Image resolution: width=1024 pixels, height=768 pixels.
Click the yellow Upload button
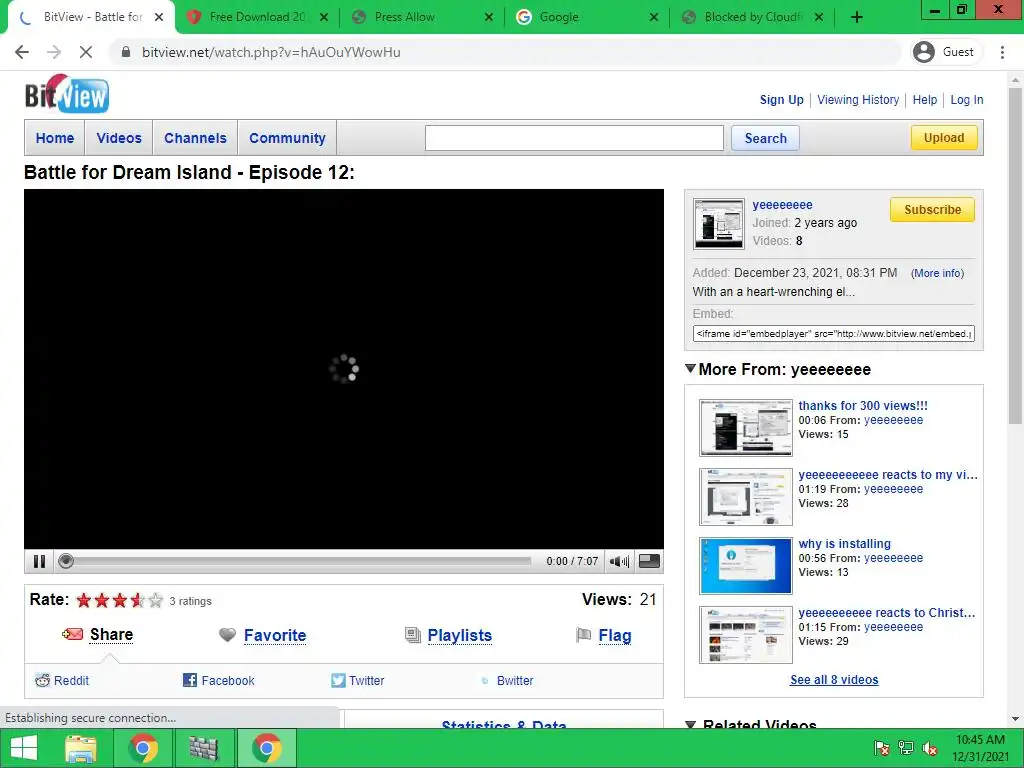pyautogui.click(x=944, y=138)
